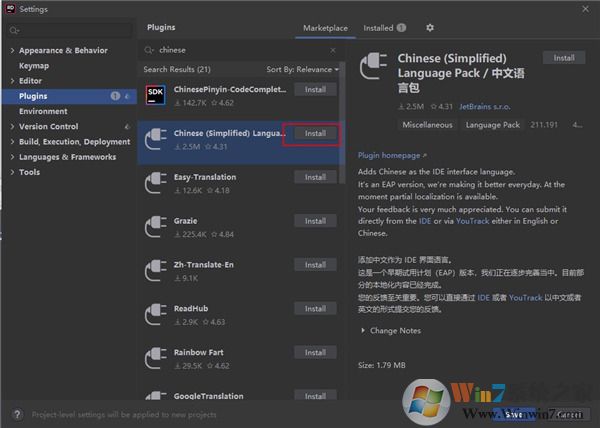Clear the chinese search text
Viewport: 600px width, 428px height.
click(333, 50)
